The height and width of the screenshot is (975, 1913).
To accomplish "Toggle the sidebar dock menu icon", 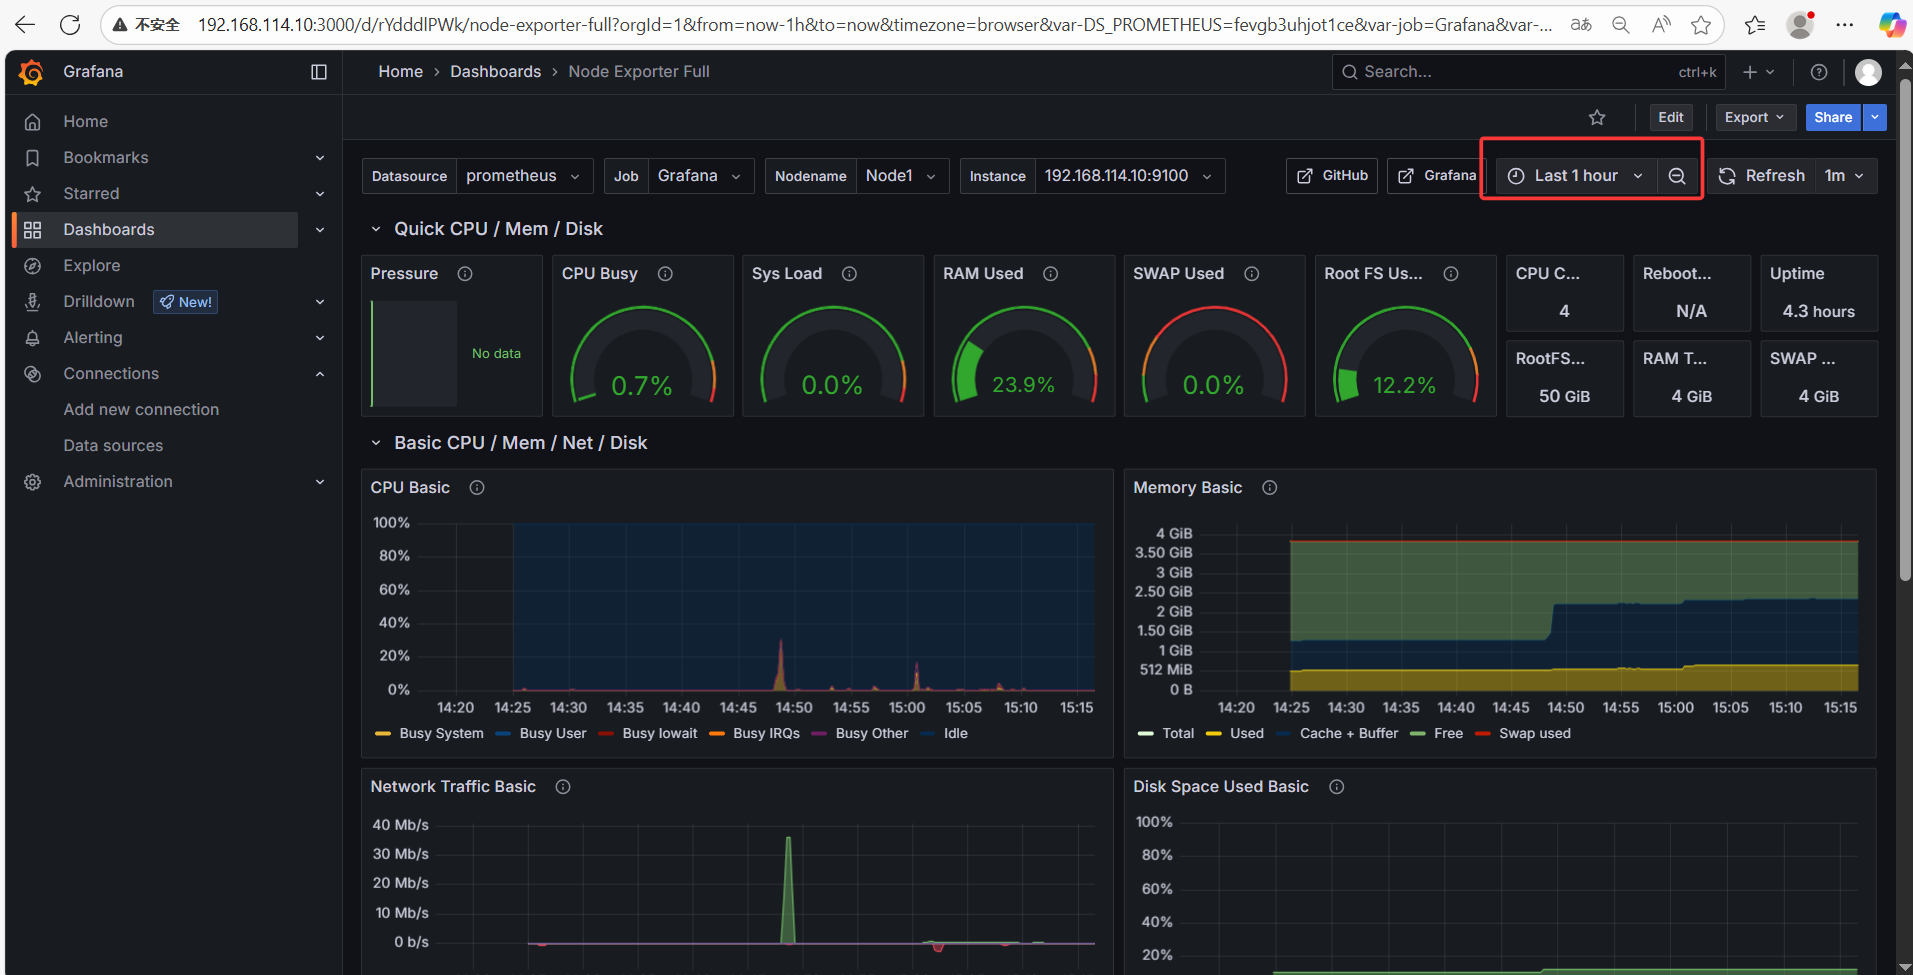I will pos(319,72).
